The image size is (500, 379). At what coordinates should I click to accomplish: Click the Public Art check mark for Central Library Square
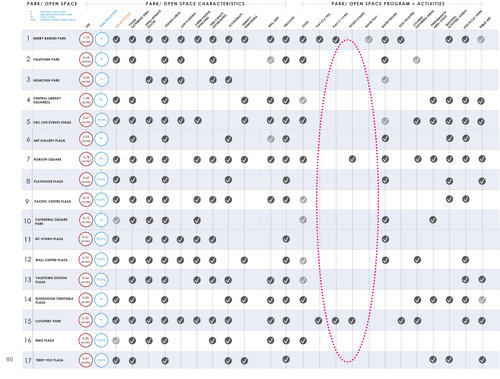tap(481, 101)
